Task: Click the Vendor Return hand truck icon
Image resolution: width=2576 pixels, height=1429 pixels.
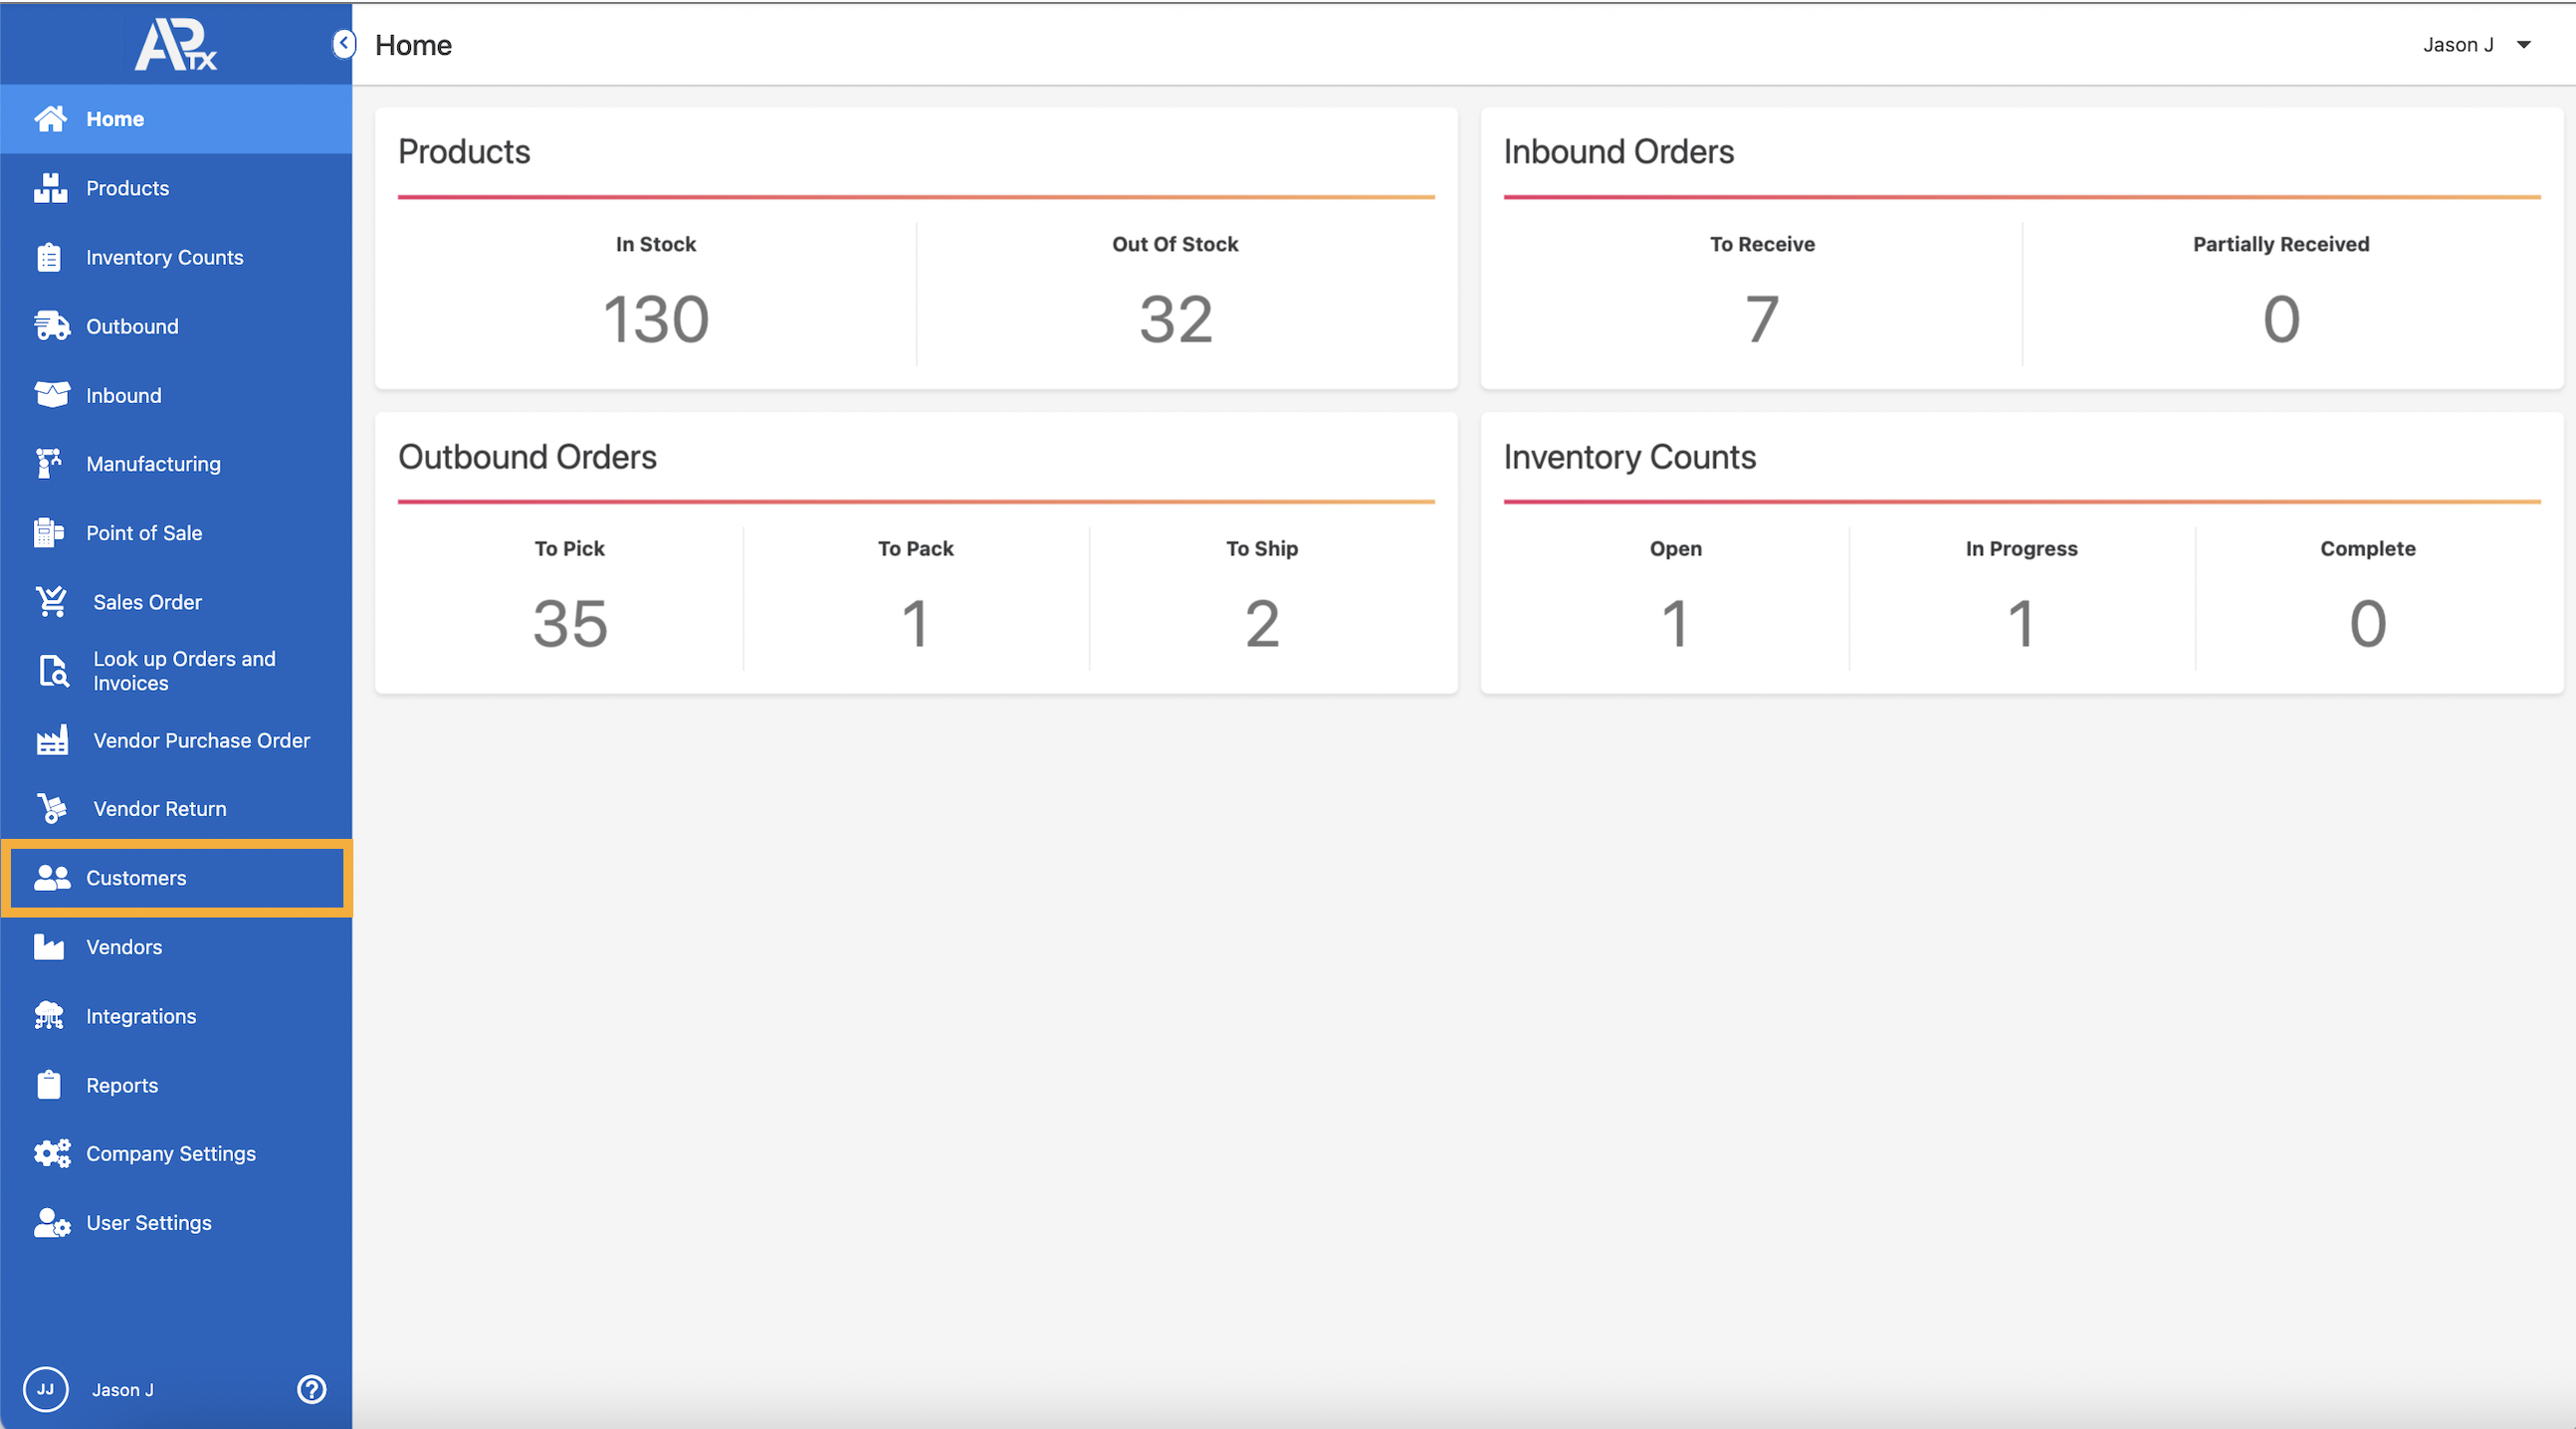Action: pyautogui.click(x=51, y=809)
